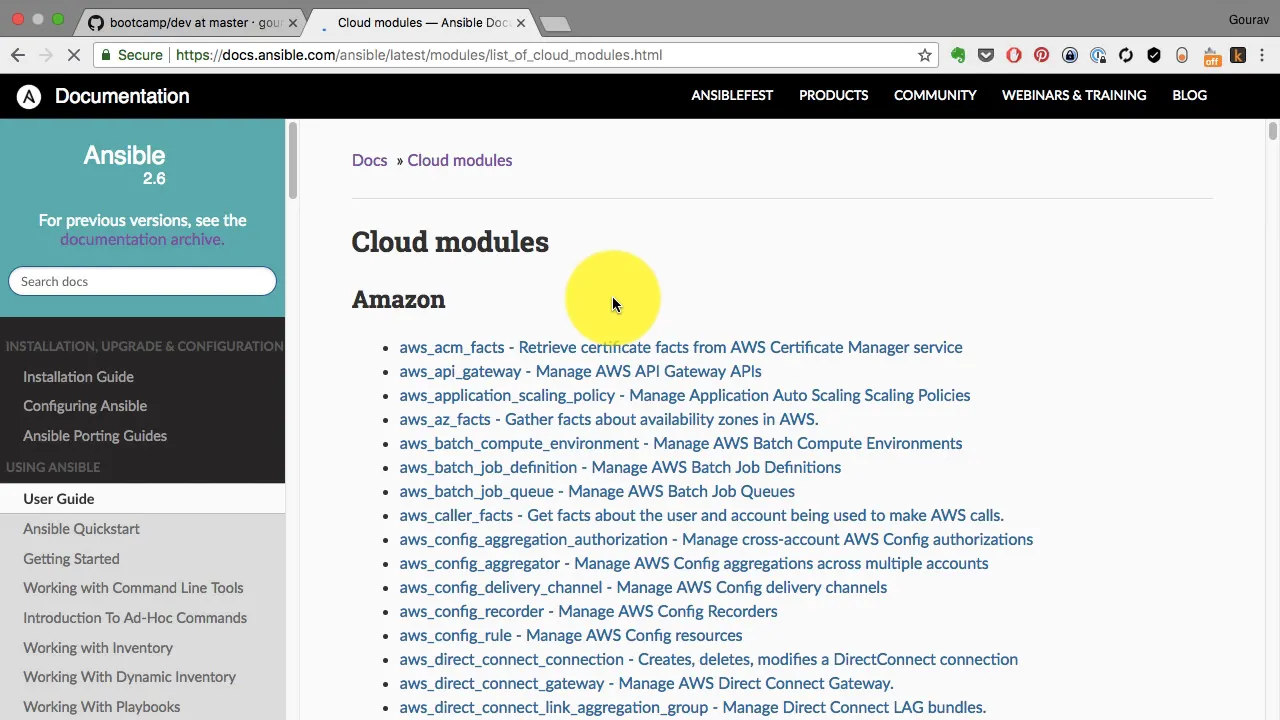Open Working With Dynamic Inventory
Viewport: 1280px width, 720px height.
129,677
